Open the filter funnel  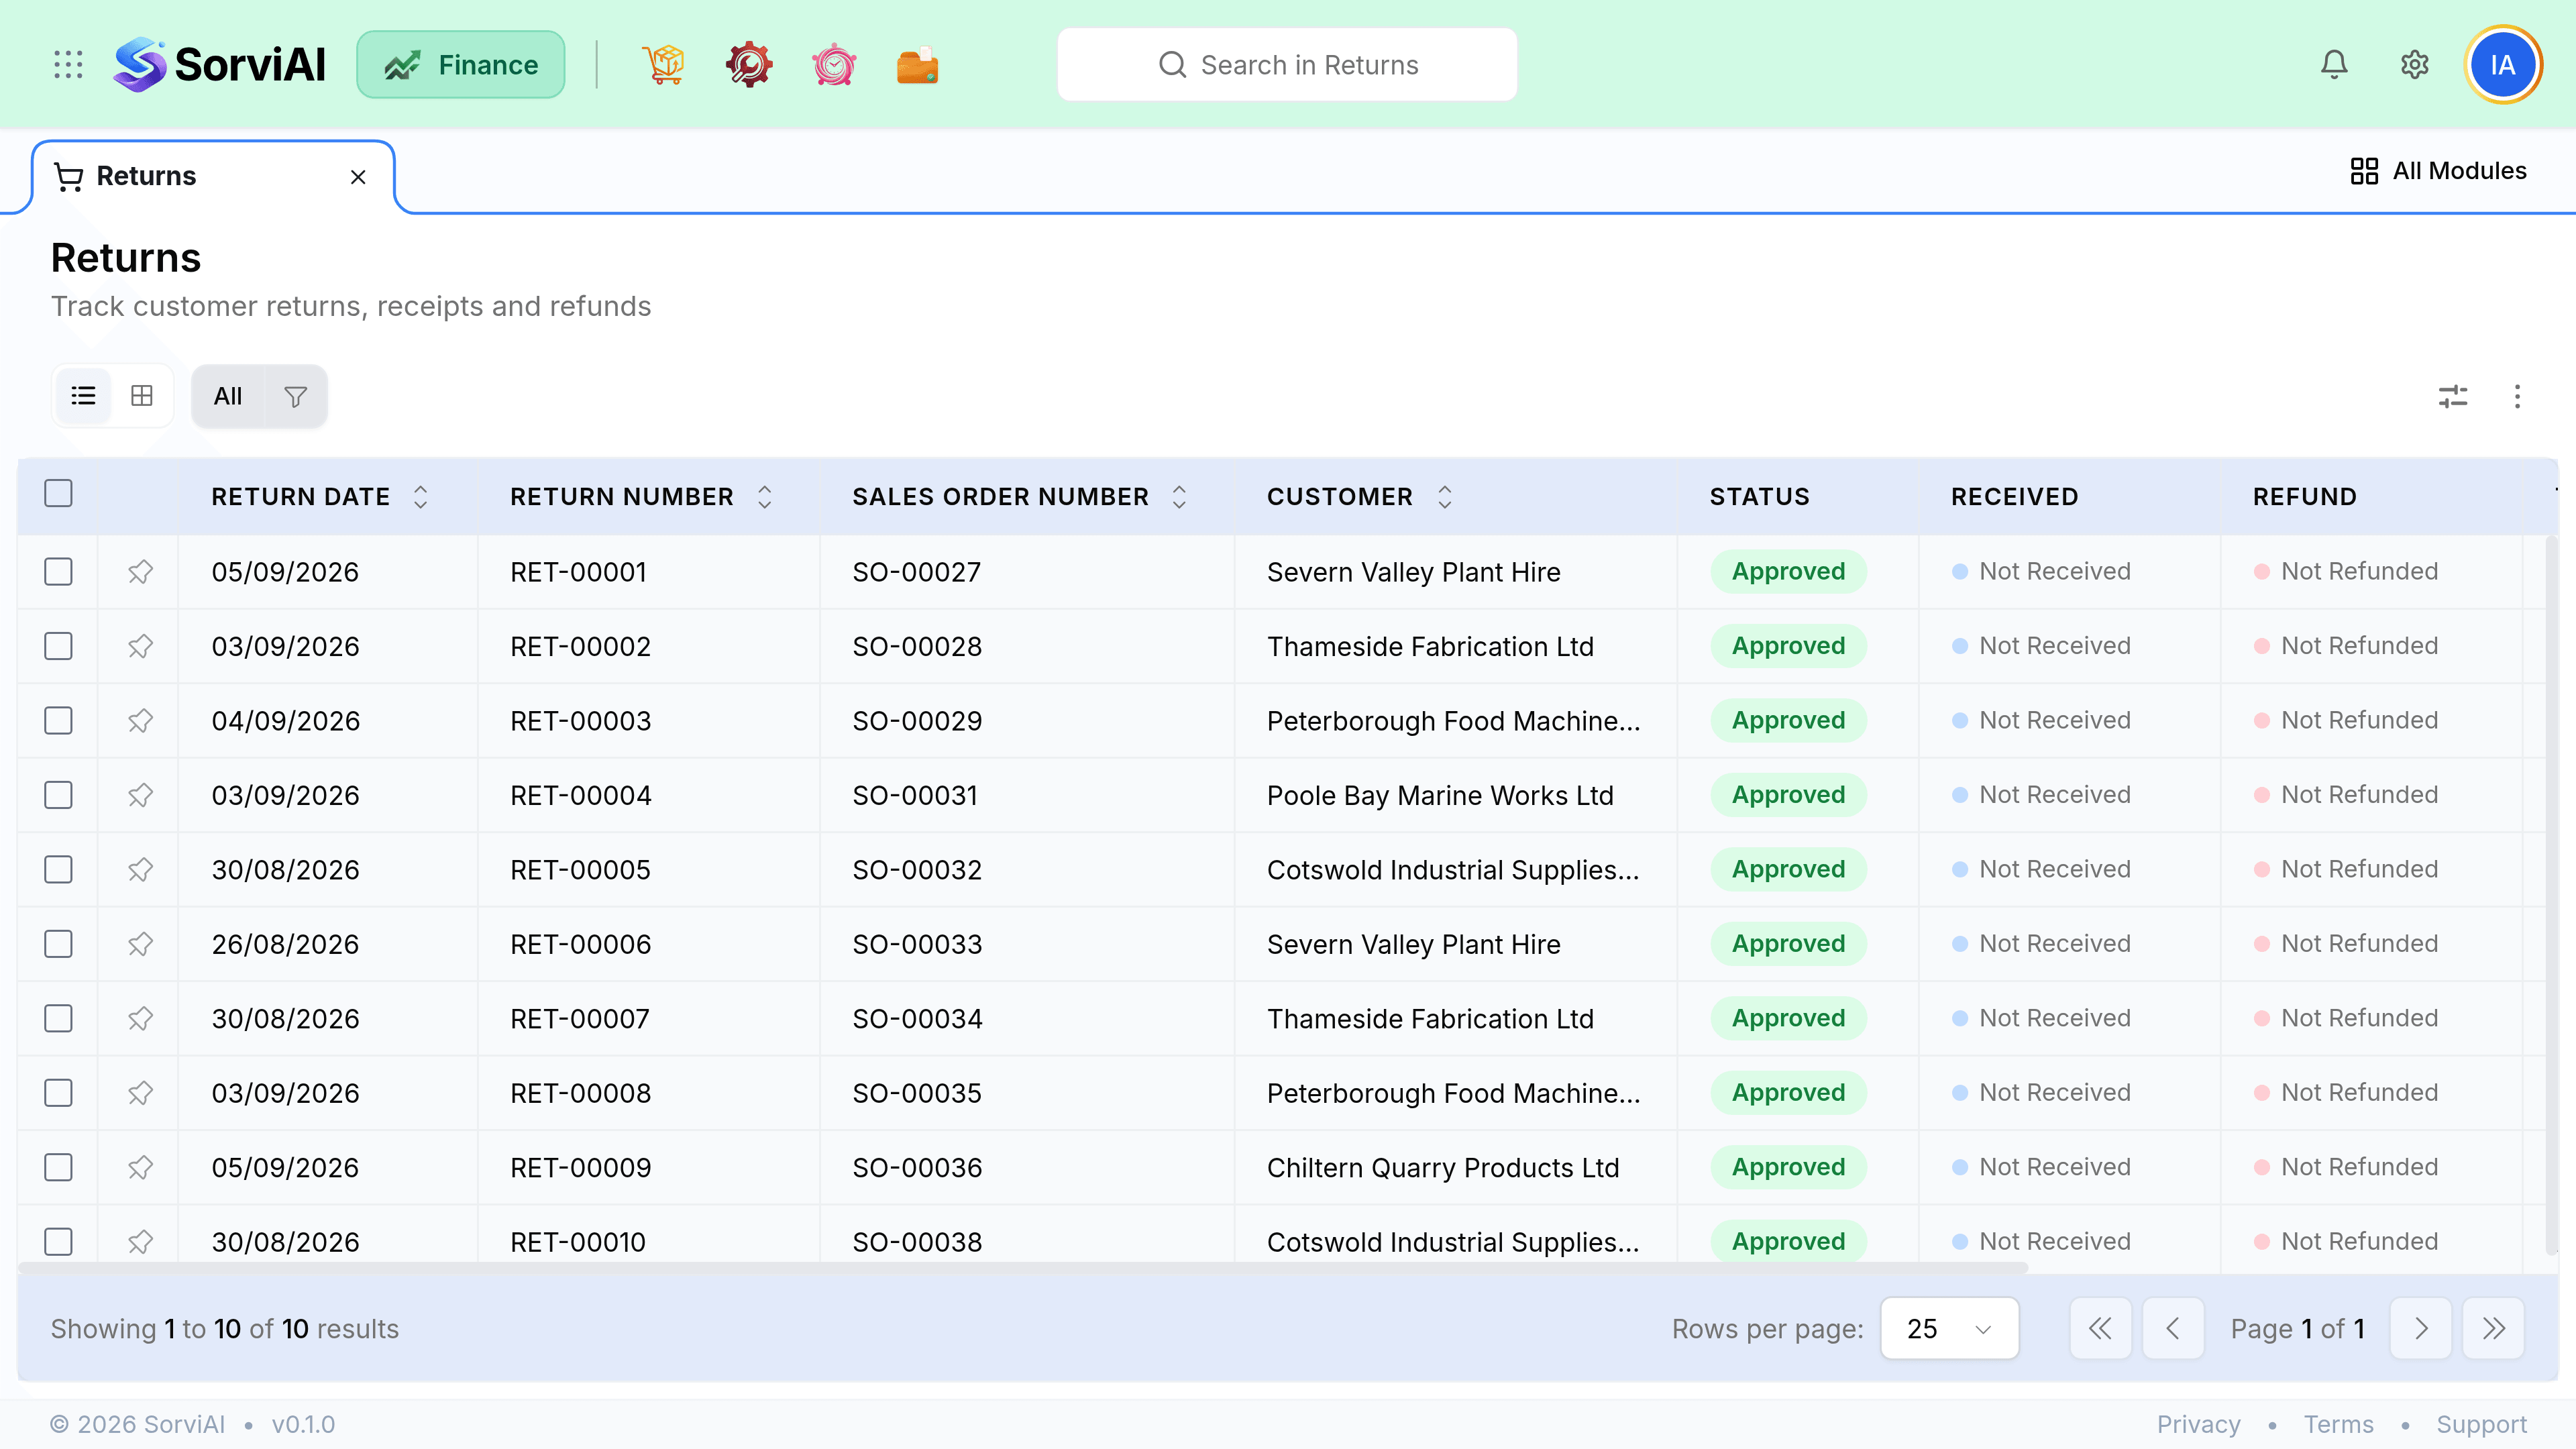[295, 397]
